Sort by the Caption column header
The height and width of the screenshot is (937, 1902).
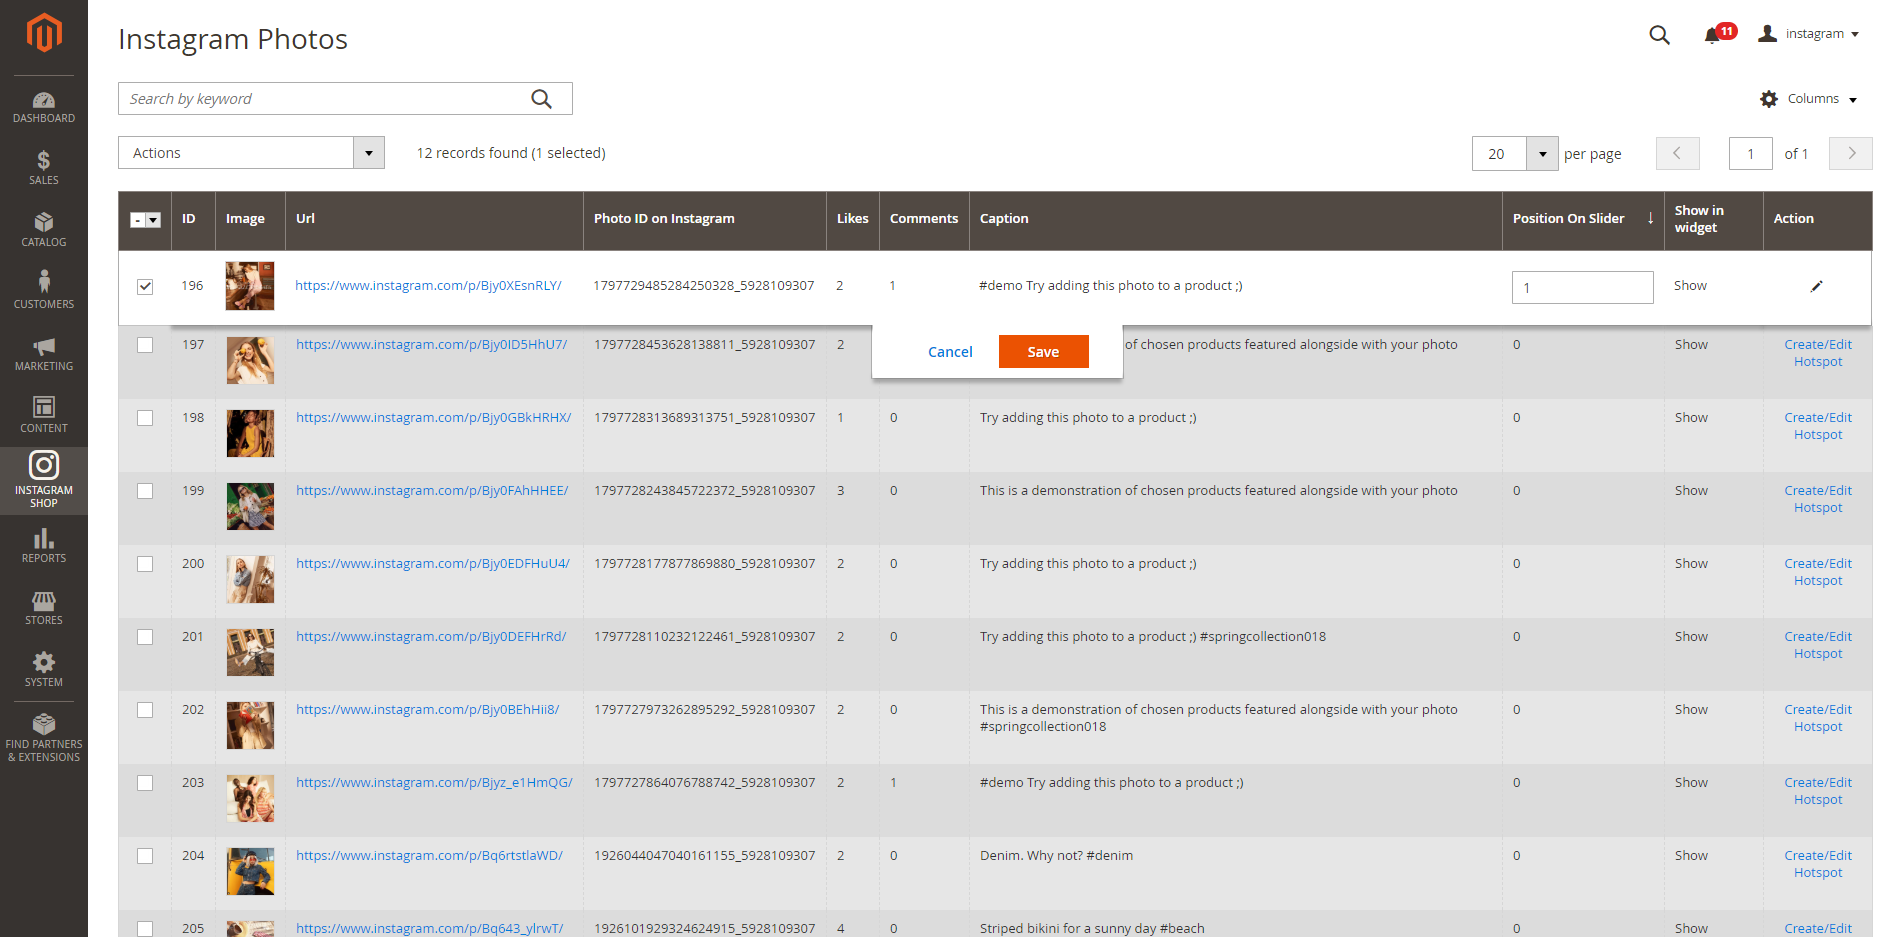[1235, 219]
